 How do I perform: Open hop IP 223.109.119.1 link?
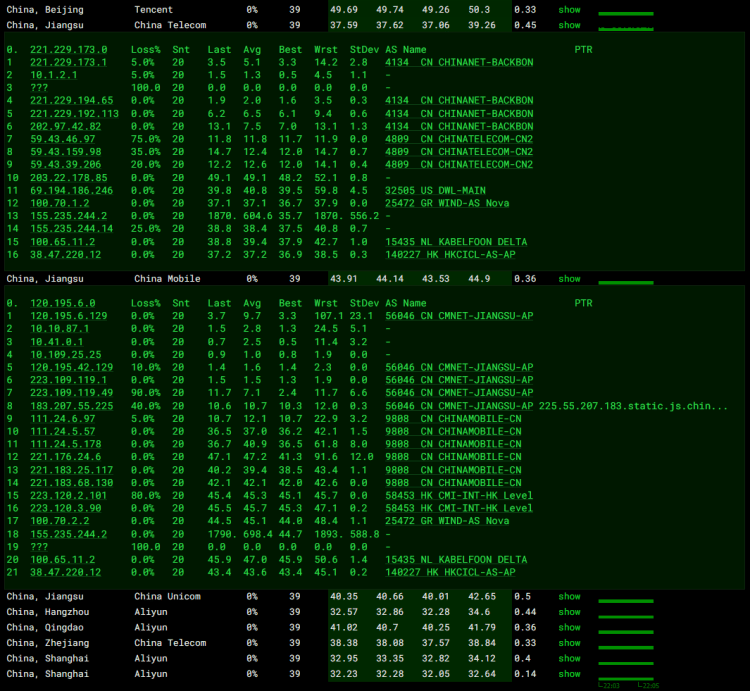click(68, 380)
